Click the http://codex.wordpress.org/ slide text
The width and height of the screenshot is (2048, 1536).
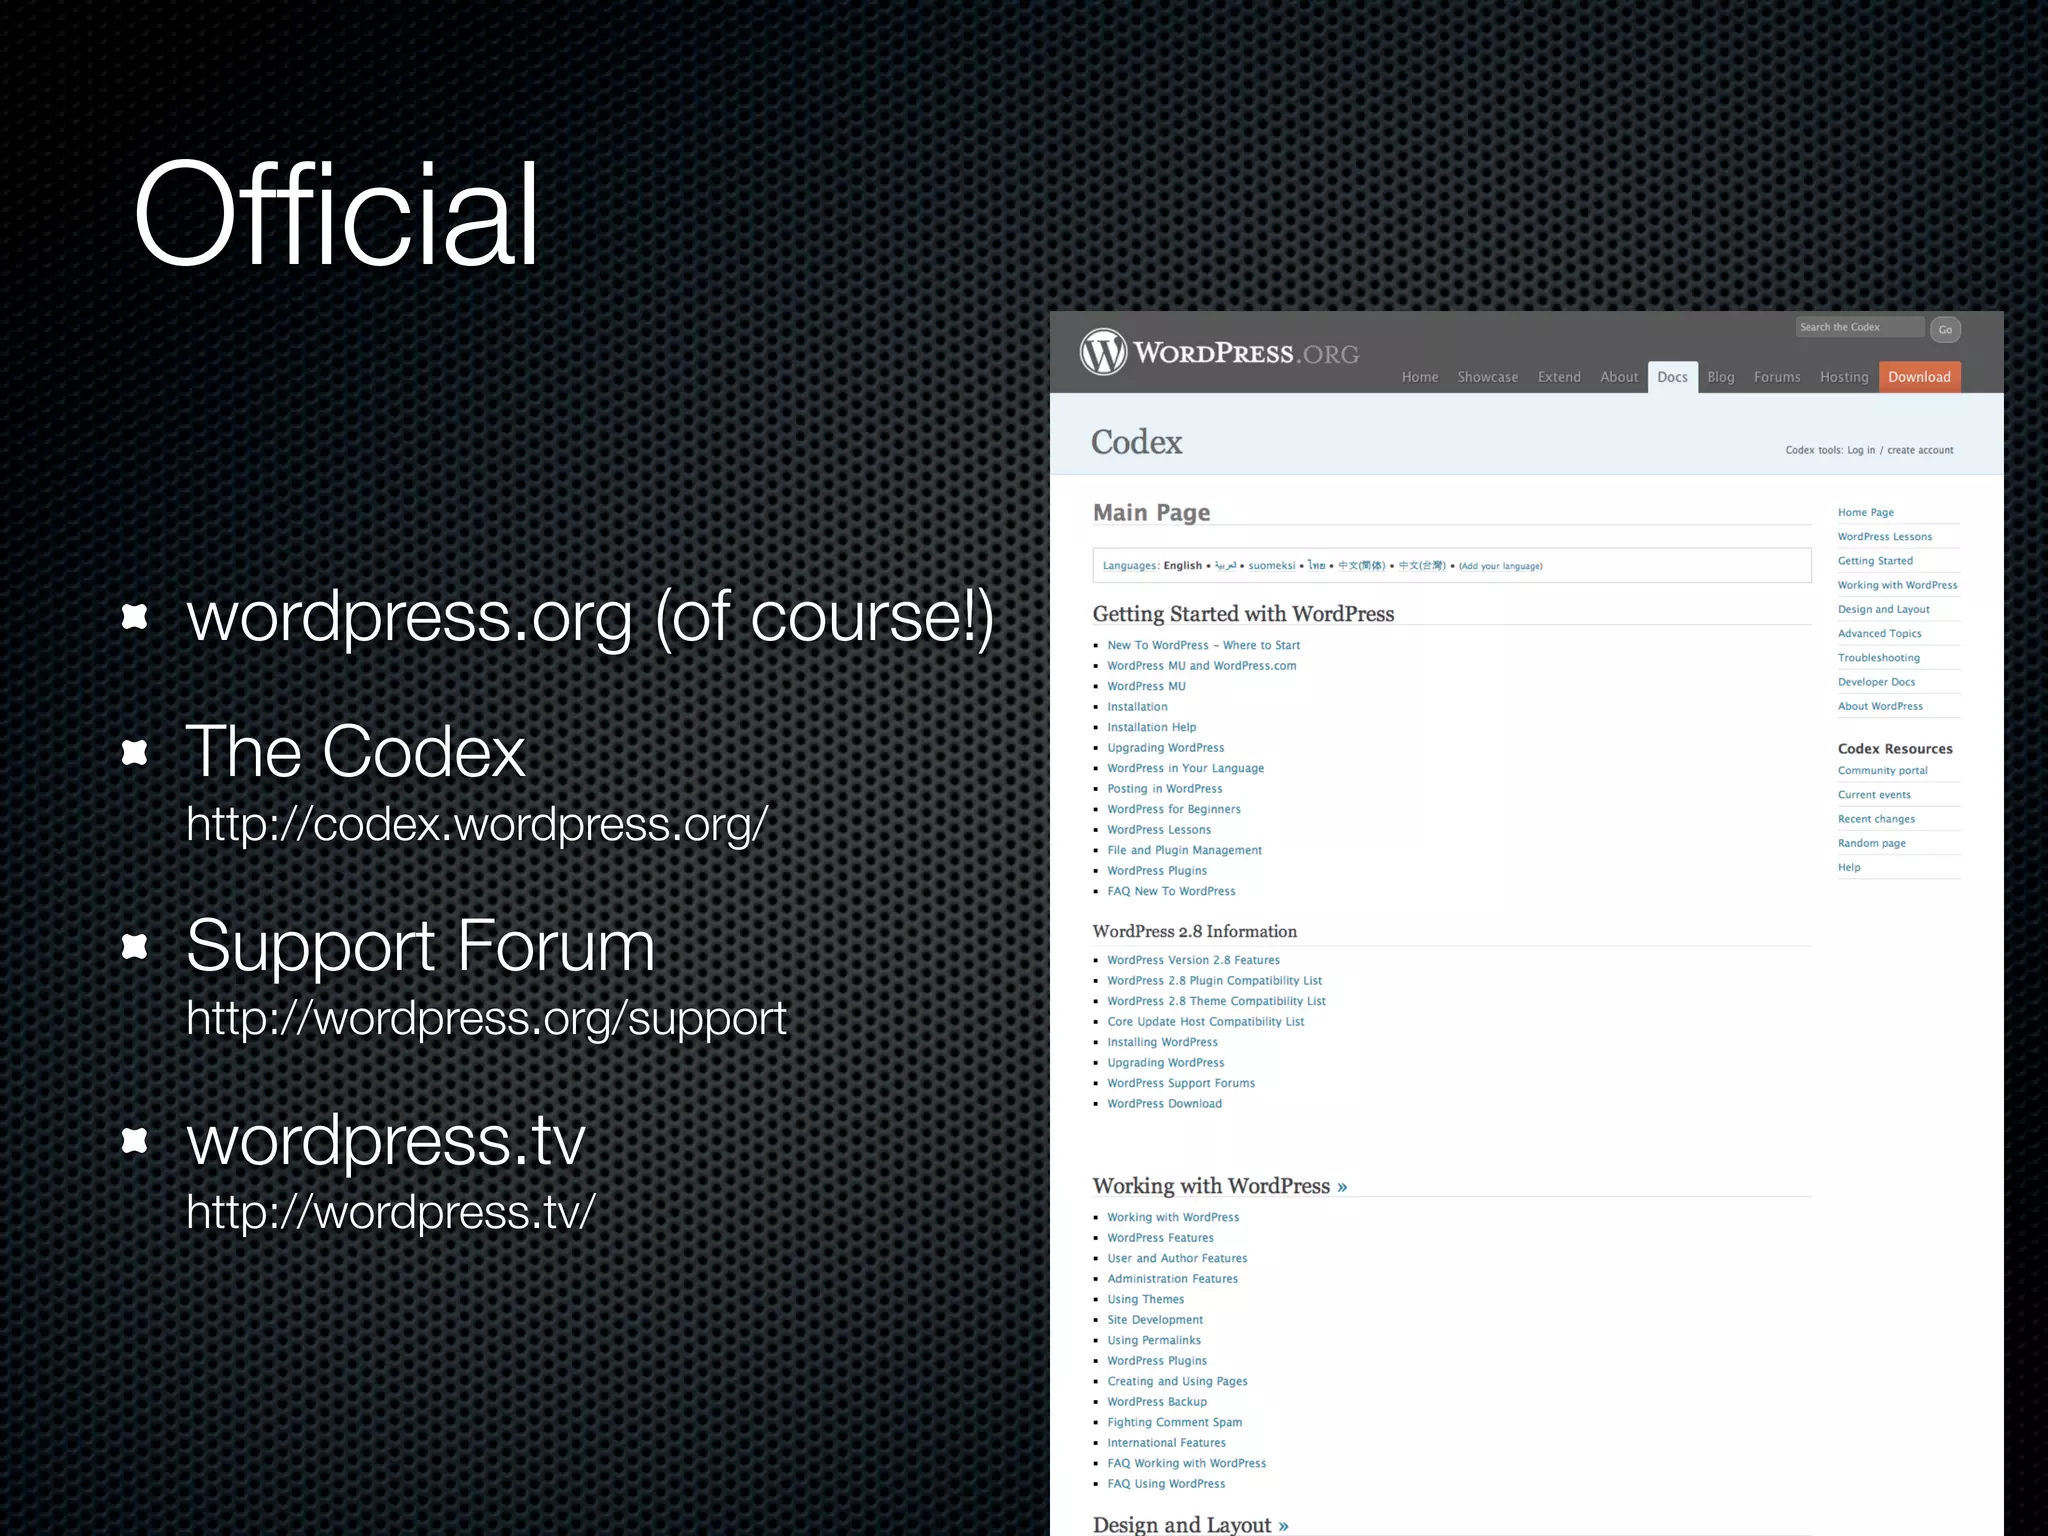coord(477,826)
